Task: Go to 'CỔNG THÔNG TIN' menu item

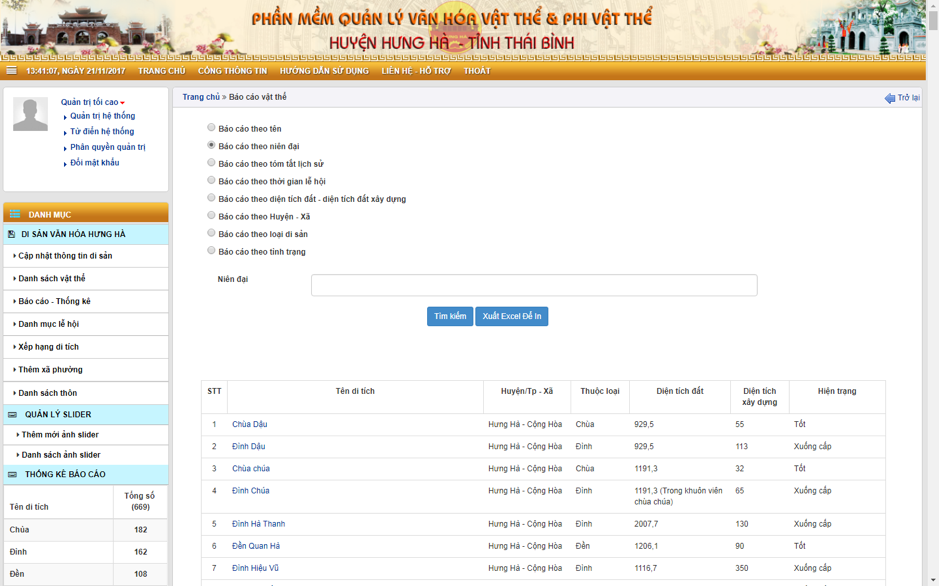Action: [232, 71]
